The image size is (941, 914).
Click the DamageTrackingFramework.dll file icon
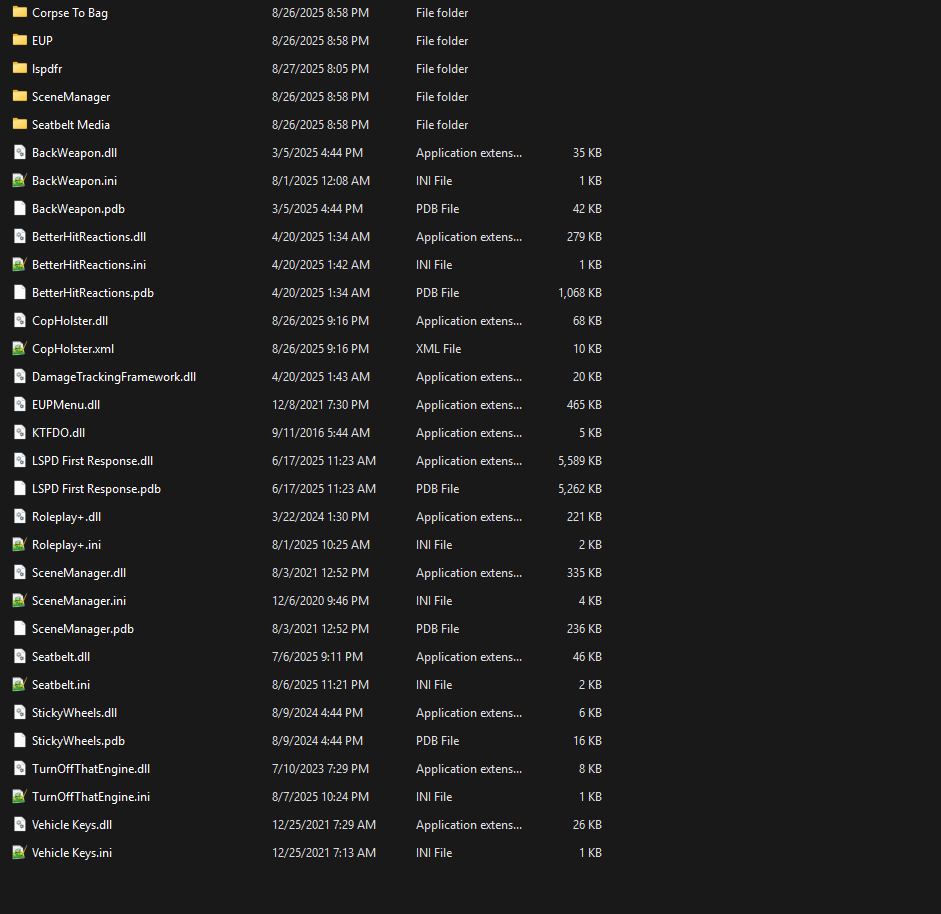(20, 376)
